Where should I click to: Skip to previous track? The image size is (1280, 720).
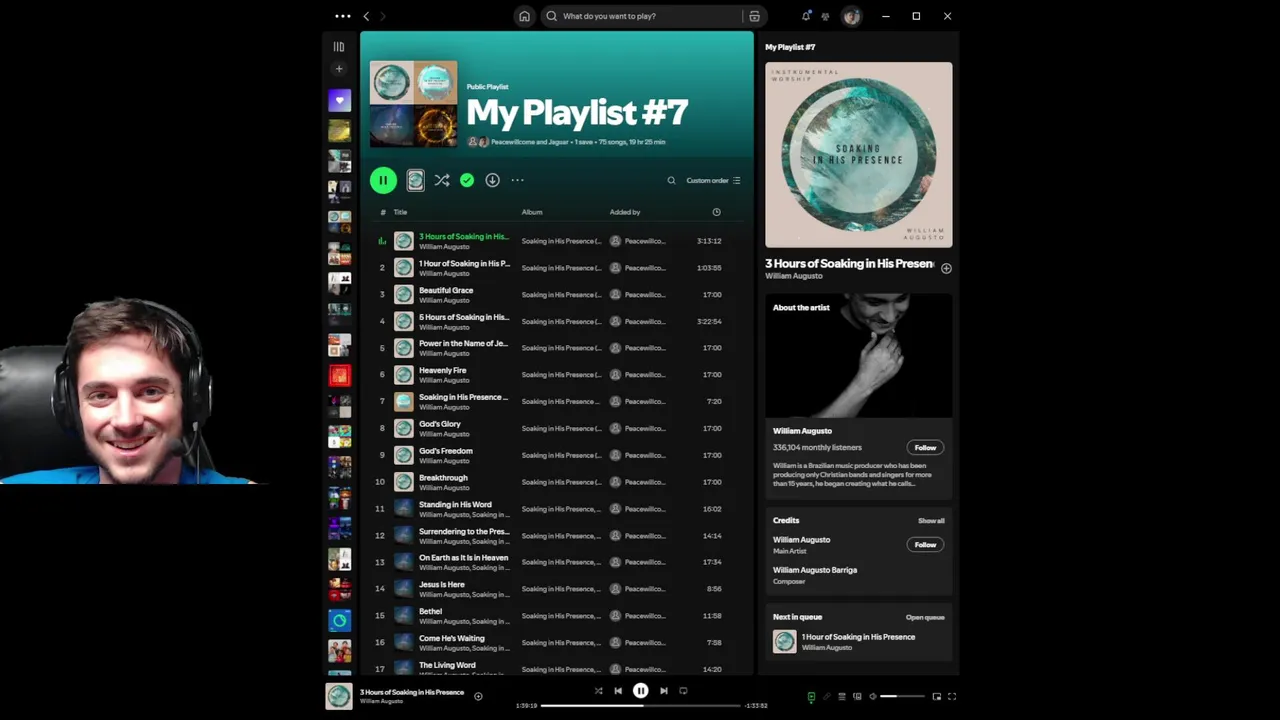click(618, 691)
